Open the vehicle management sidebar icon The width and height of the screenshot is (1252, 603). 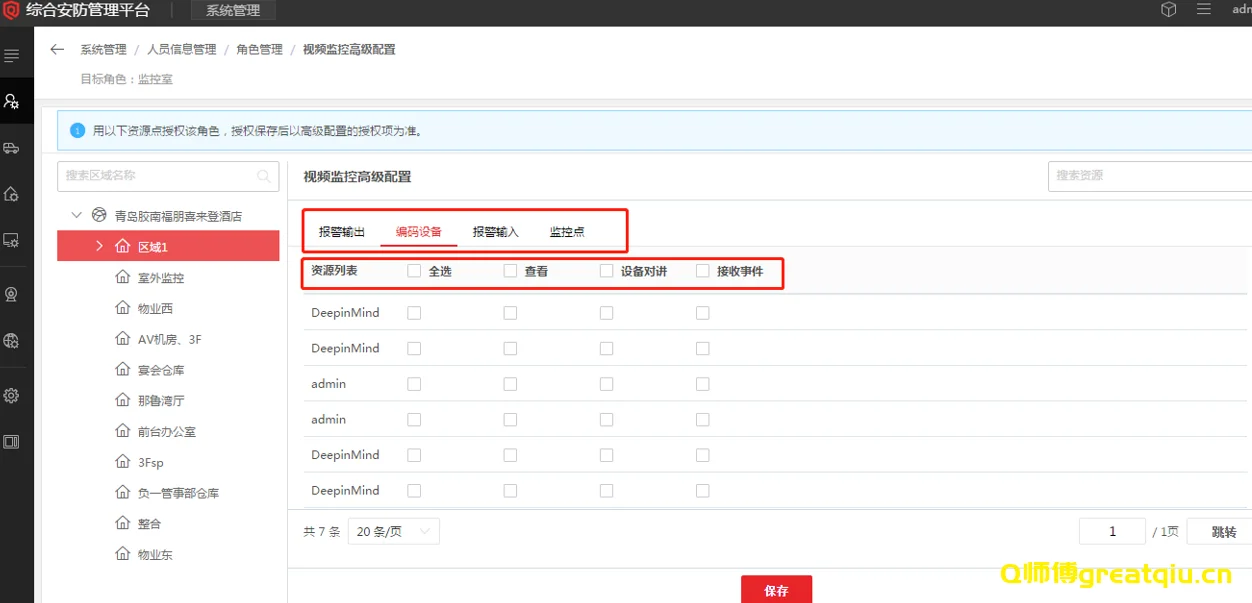coord(12,148)
